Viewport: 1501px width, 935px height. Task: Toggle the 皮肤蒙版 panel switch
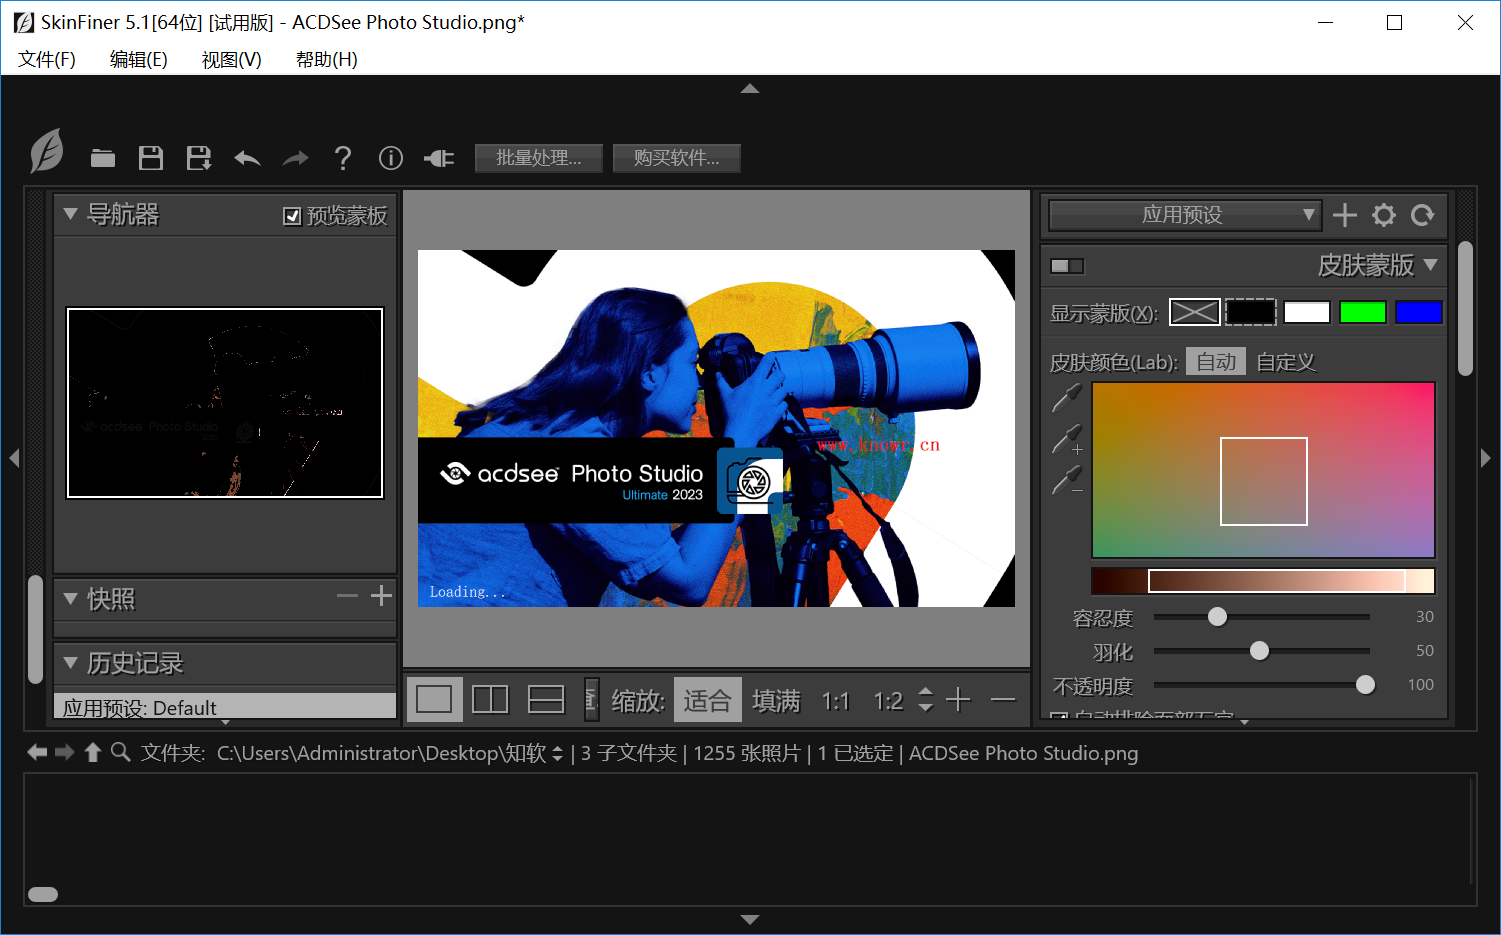point(1067,266)
